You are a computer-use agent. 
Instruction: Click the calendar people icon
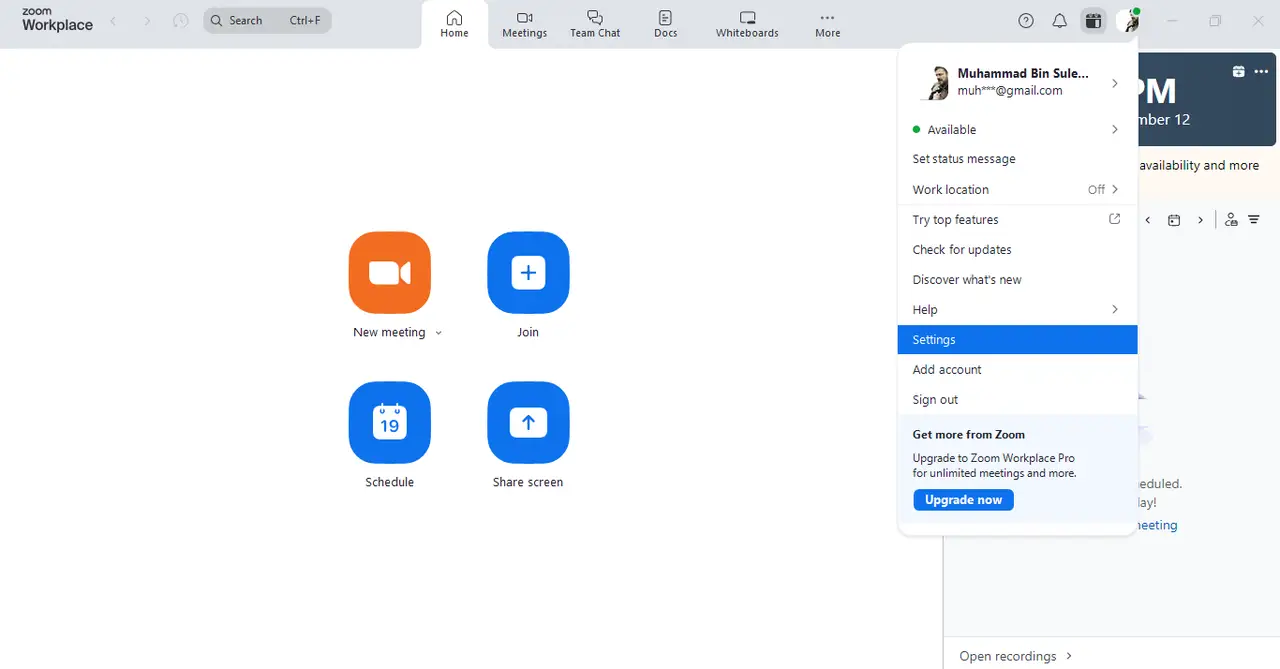[x=1231, y=220]
